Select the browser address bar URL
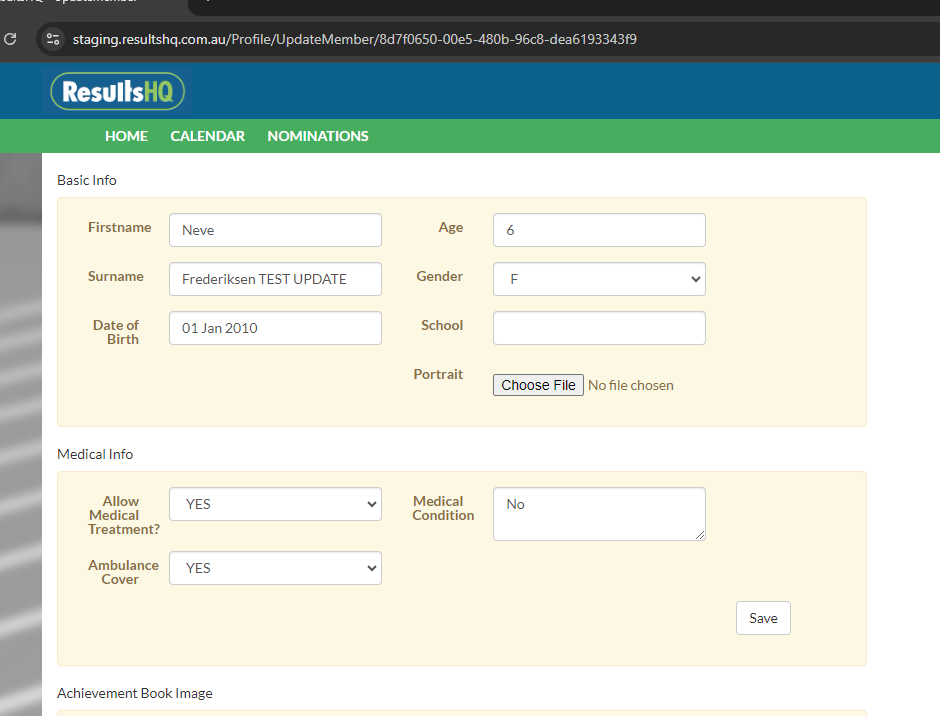The image size is (940, 716). coord(354,39)
